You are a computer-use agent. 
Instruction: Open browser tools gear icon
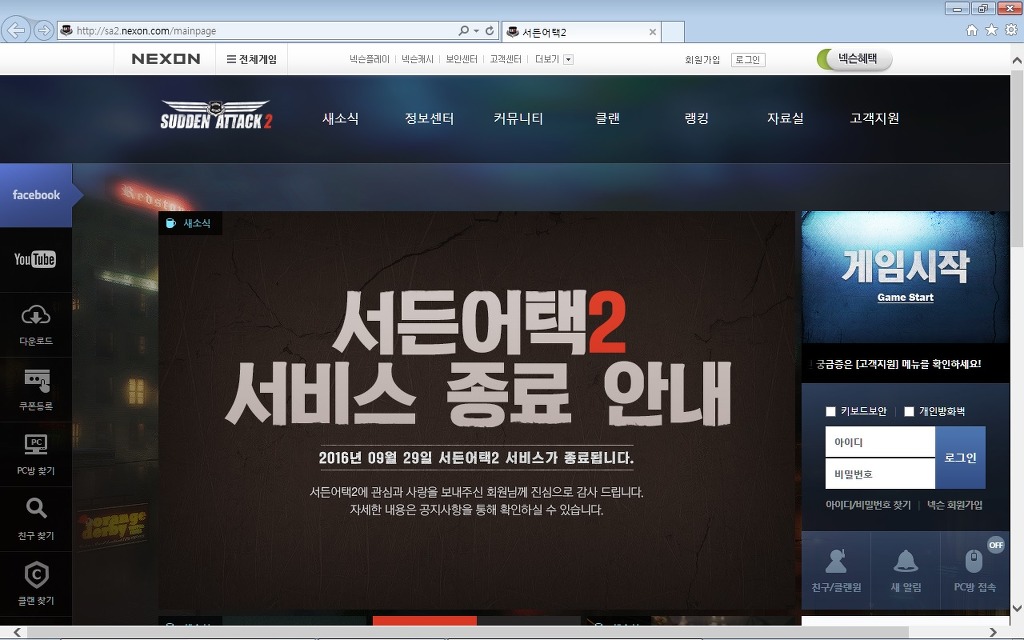pos(1011,30)
